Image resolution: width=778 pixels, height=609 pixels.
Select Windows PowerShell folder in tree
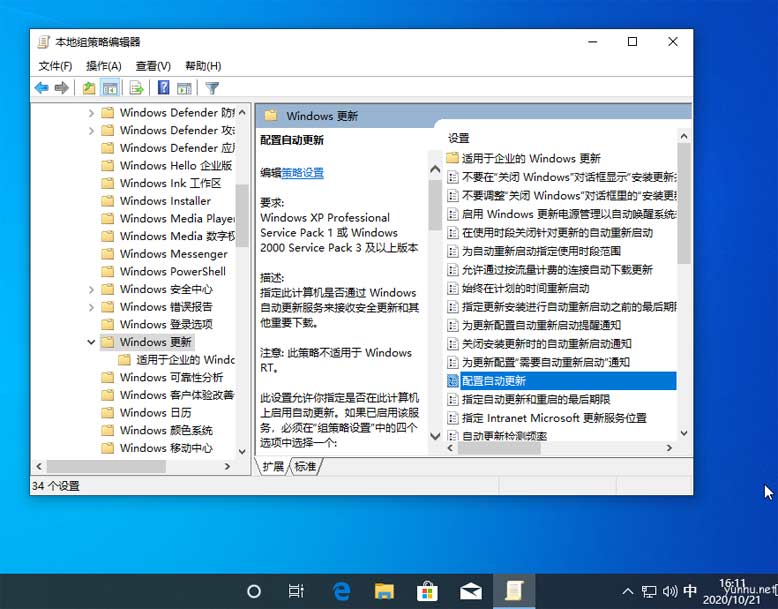[x=163, y=271]
